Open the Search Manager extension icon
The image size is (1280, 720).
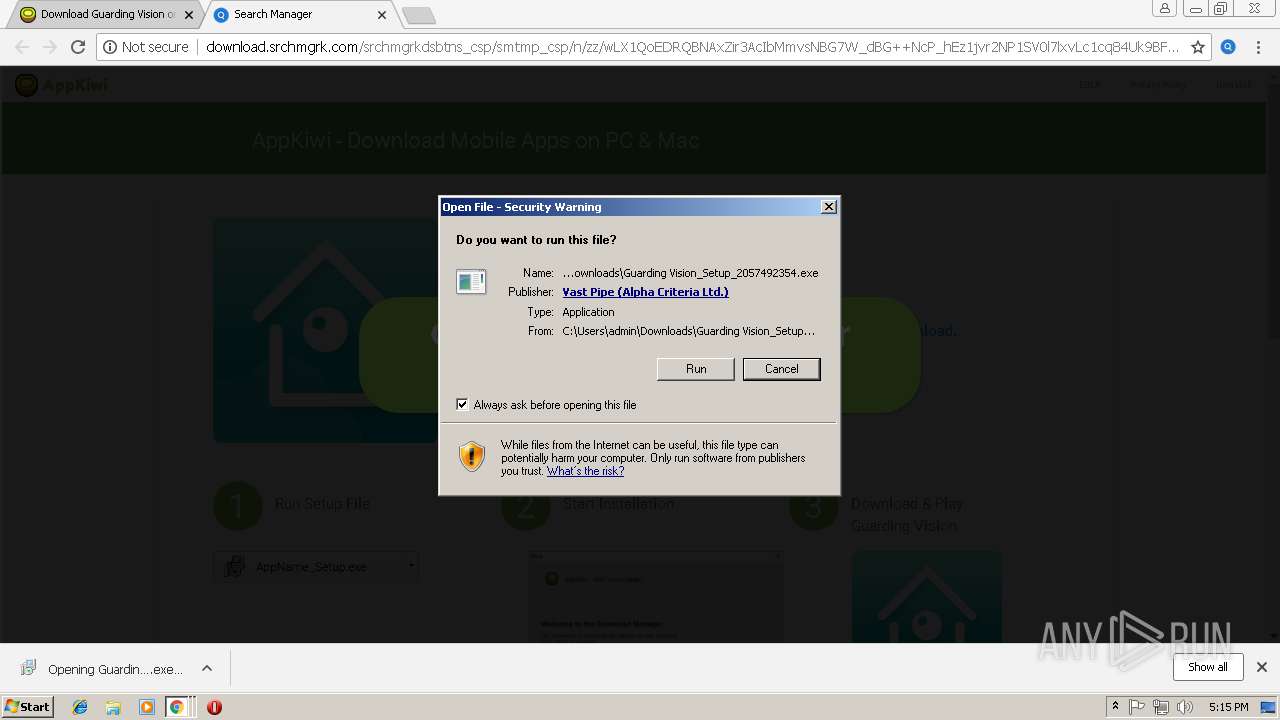tap(1228, 47)
